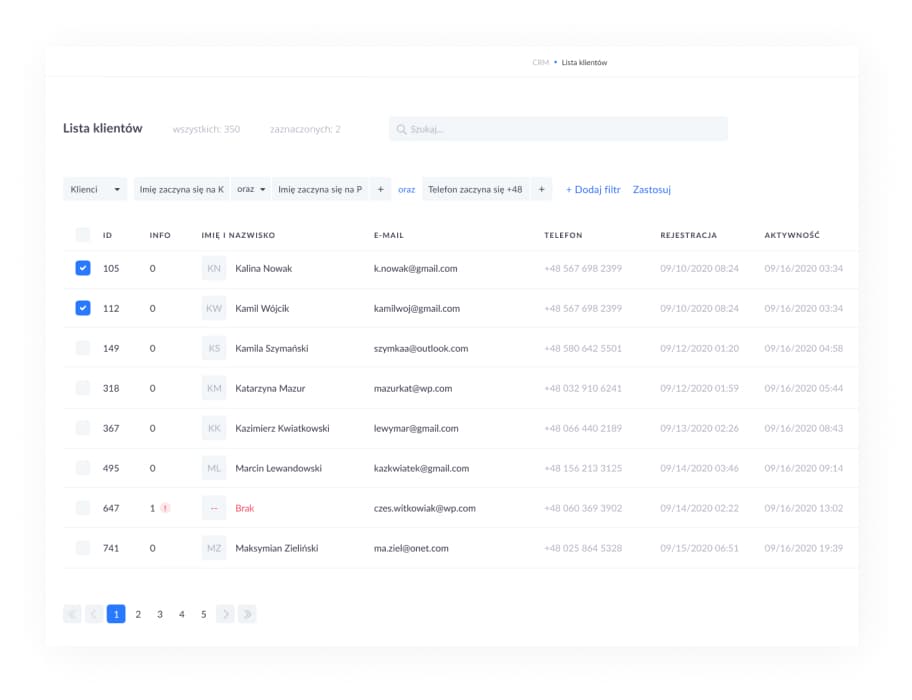Uncheck the checkbox for Kalina Nowak
Screen dimensions: 912x700
click(83, 268)
